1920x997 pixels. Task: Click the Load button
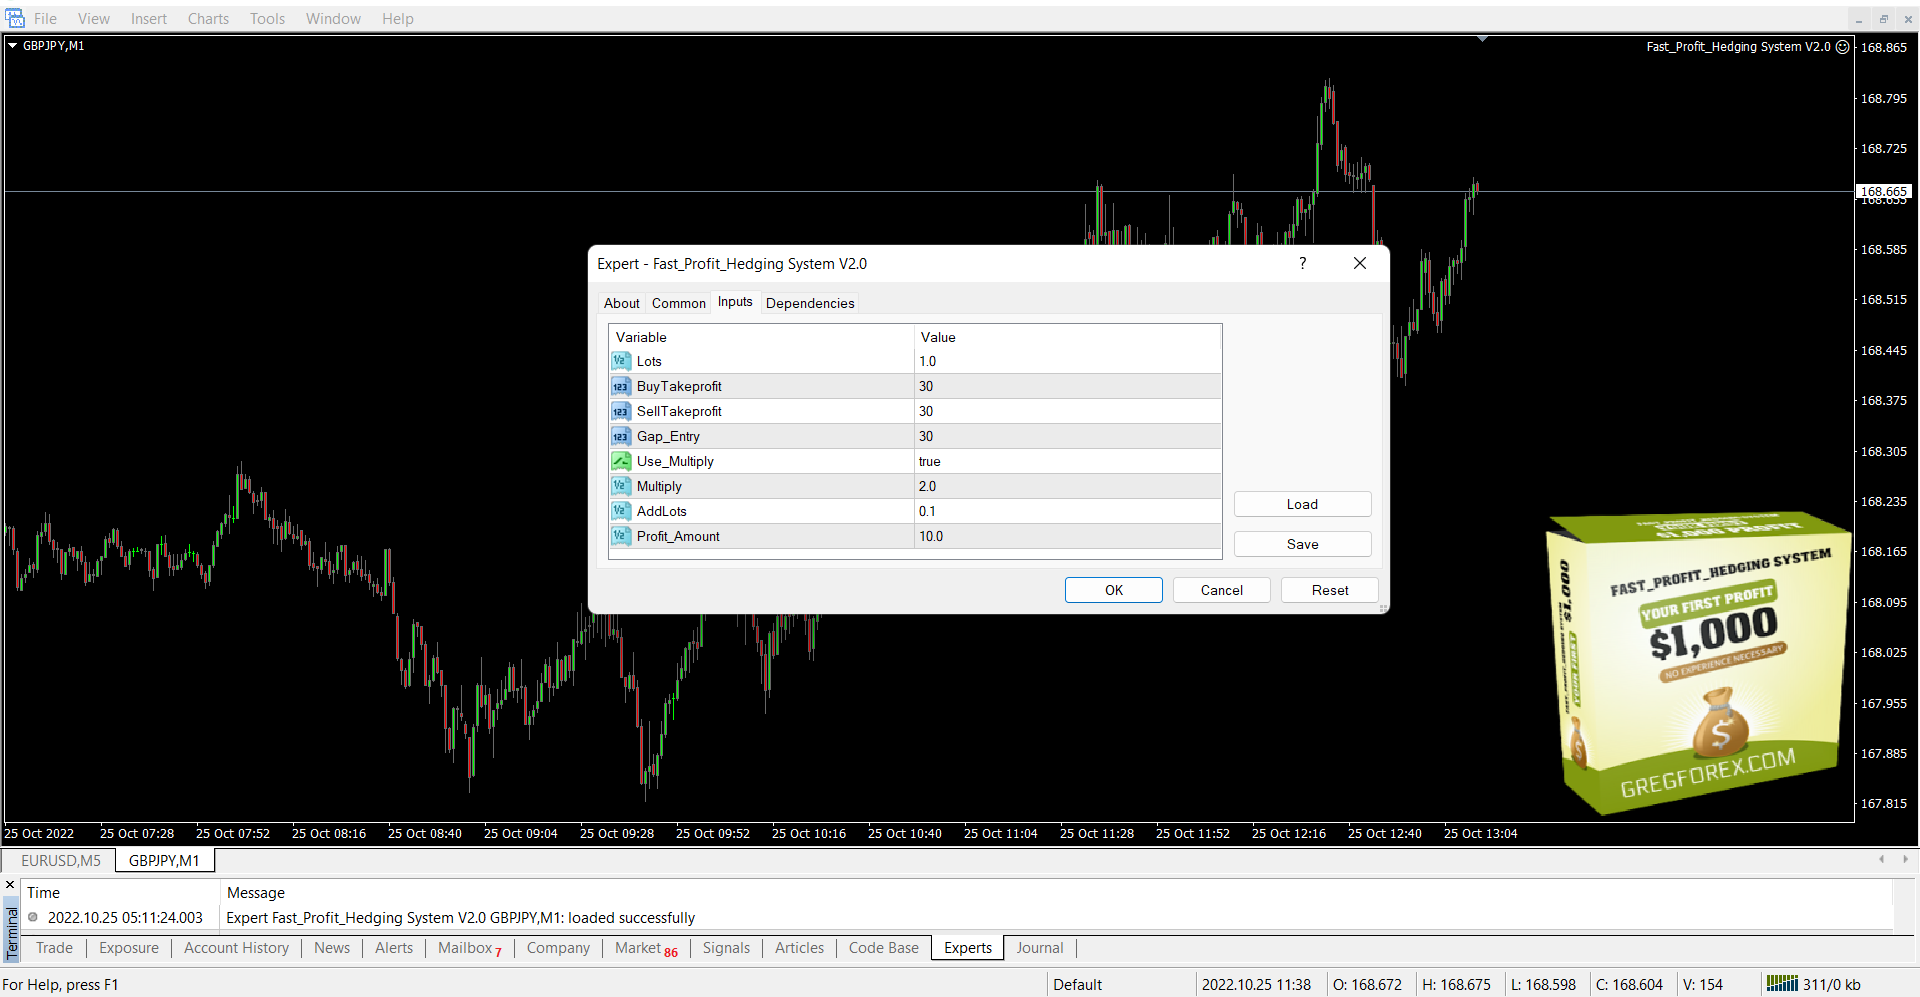(1301, 504)
